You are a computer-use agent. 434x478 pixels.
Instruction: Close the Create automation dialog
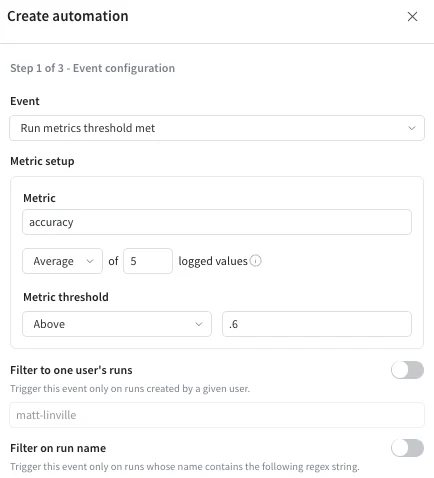pos(412,16)
